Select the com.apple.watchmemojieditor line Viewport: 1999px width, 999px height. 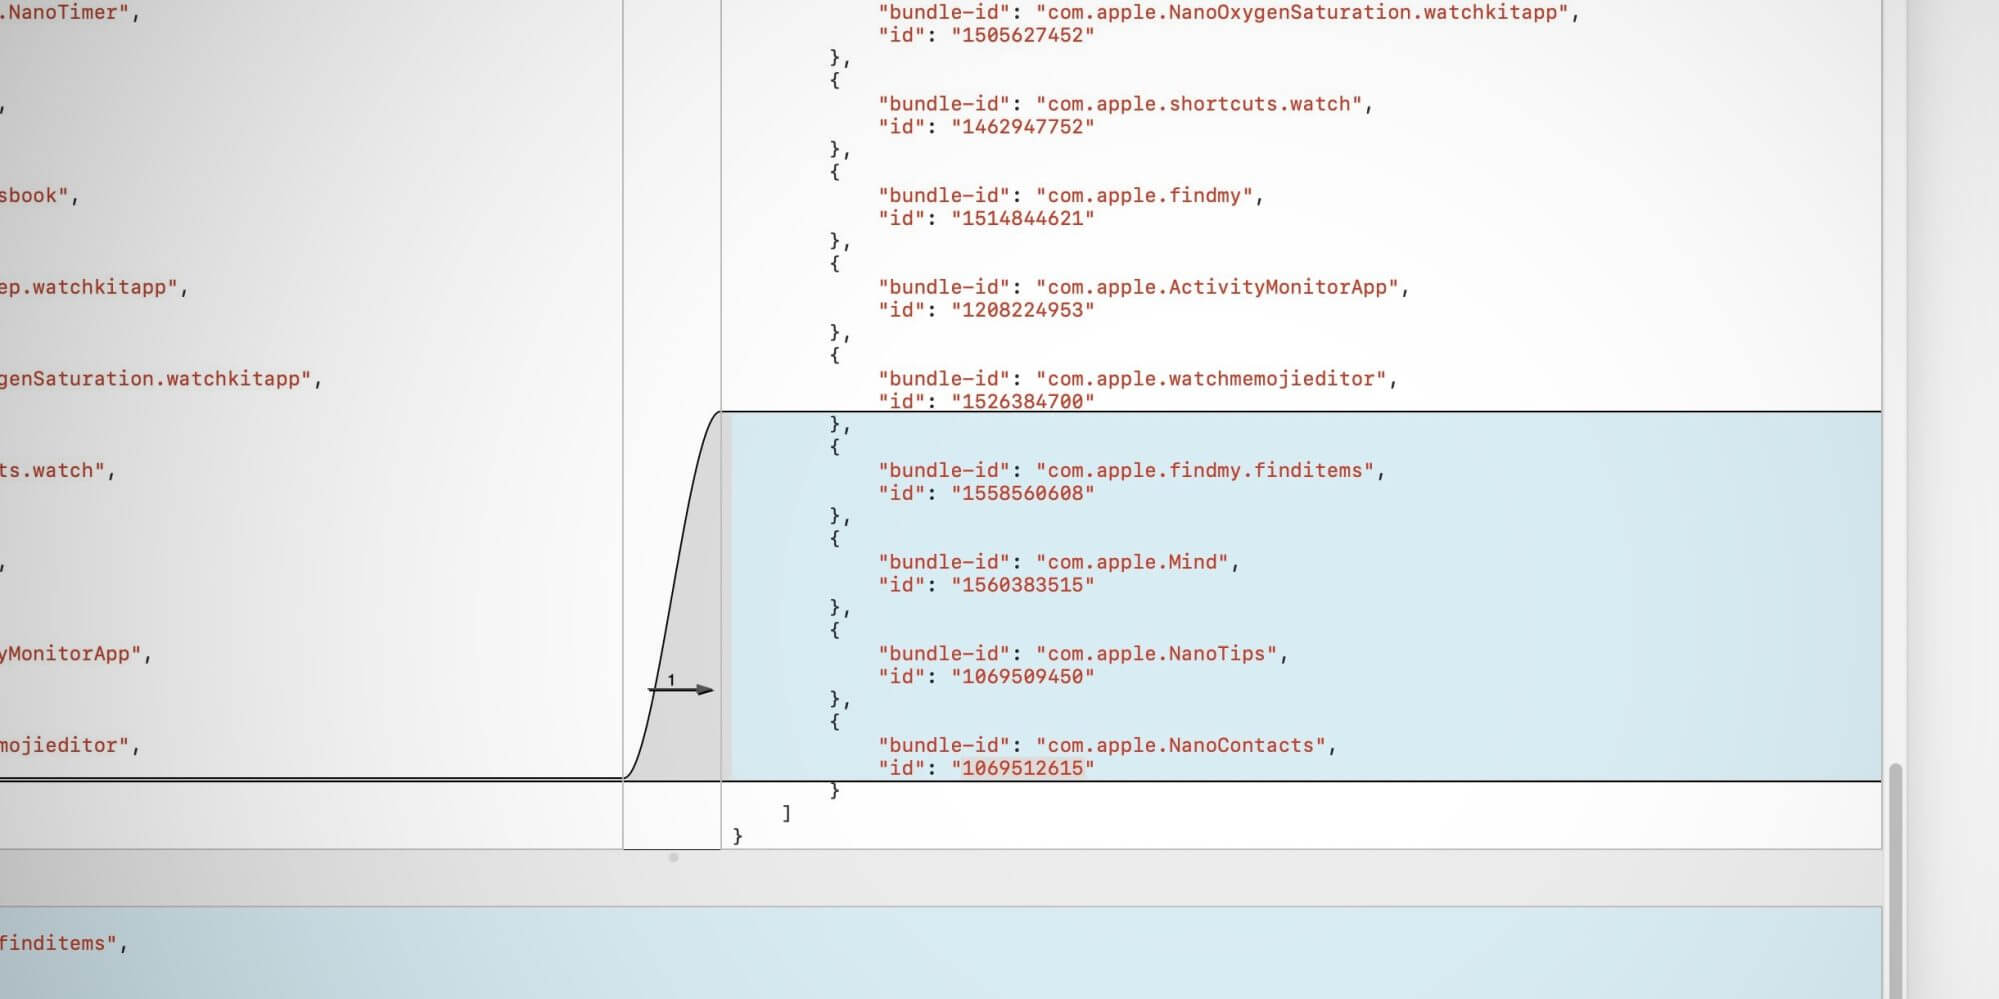pos(1137,379)
